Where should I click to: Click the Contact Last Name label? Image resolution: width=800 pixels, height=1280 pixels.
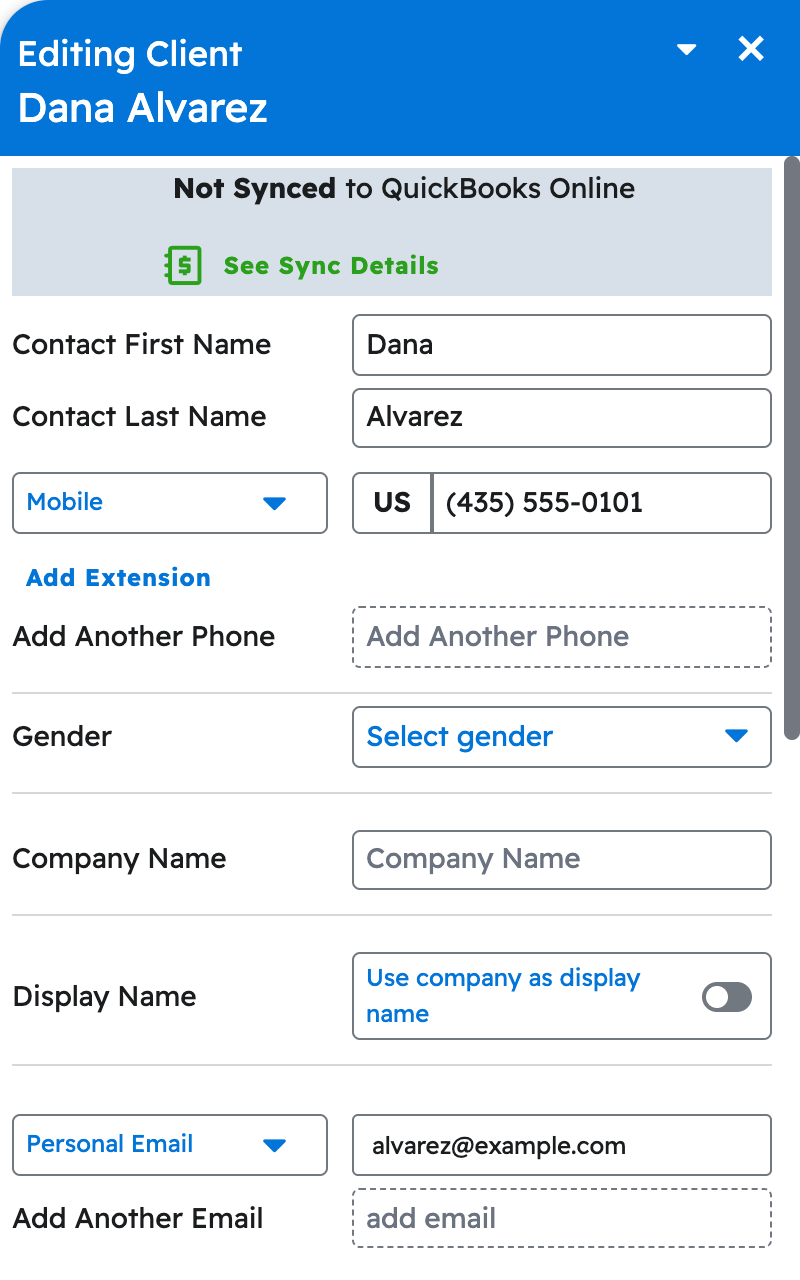(140, 417)
